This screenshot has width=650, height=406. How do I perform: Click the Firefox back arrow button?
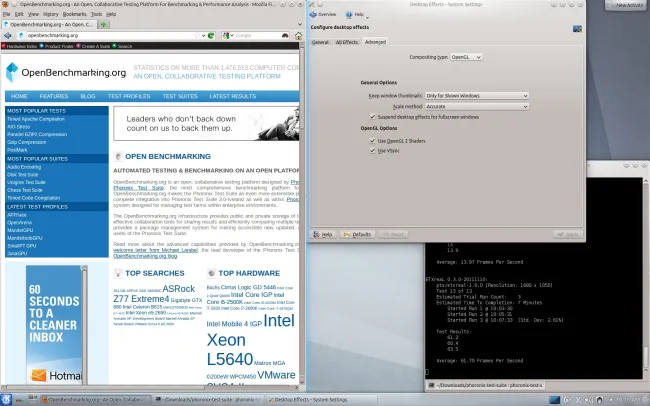click(x=10, y=35)
